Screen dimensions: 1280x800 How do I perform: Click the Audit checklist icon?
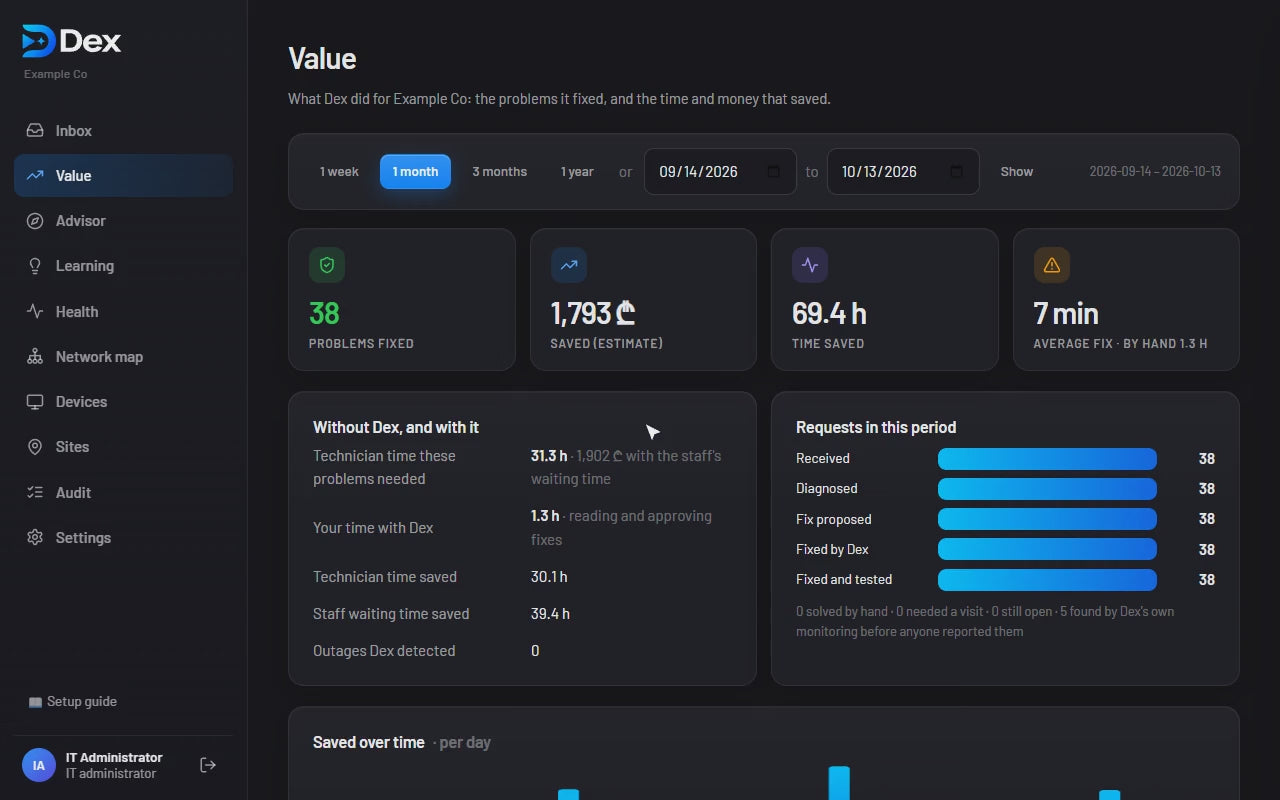tap(35, 493)
